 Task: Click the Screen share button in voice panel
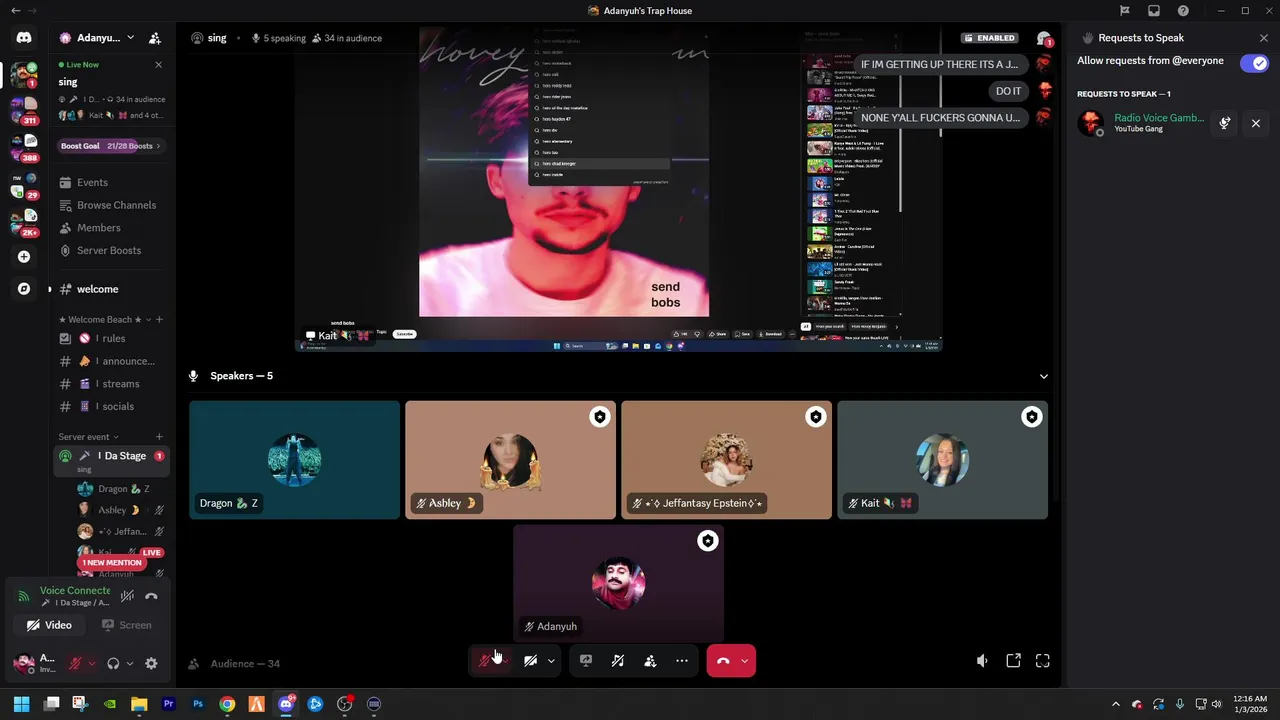pyautogui.click(x=127, y=625)
